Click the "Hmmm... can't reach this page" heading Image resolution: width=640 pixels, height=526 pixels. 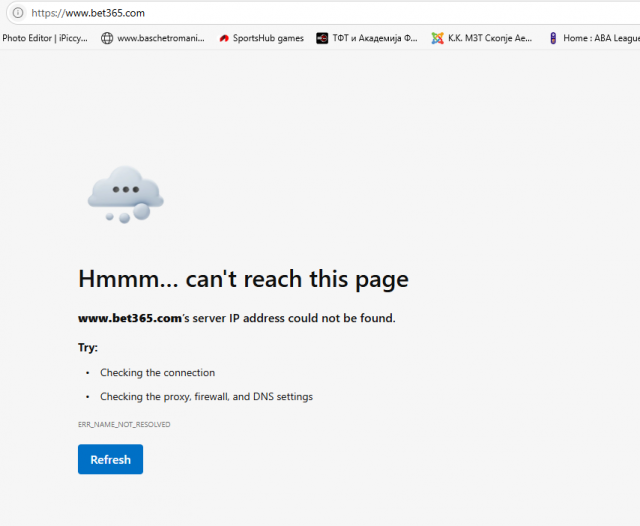pyautogui.click(x=243, y=279)
